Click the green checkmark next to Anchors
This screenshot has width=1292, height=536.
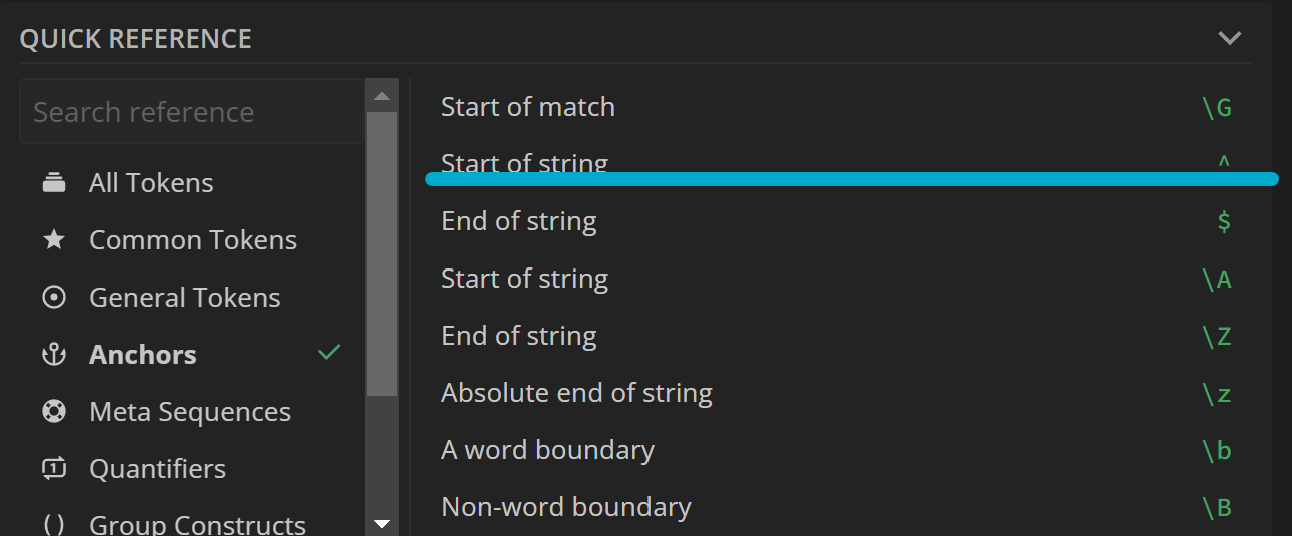pos(329,353)
